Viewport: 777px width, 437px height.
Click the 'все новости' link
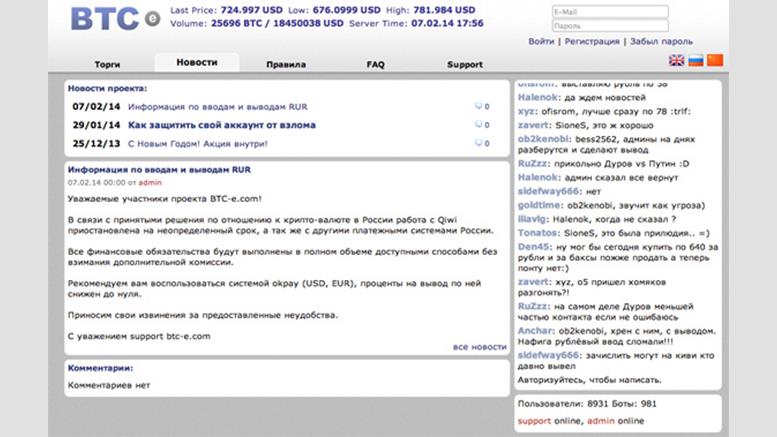coord(479,347)
